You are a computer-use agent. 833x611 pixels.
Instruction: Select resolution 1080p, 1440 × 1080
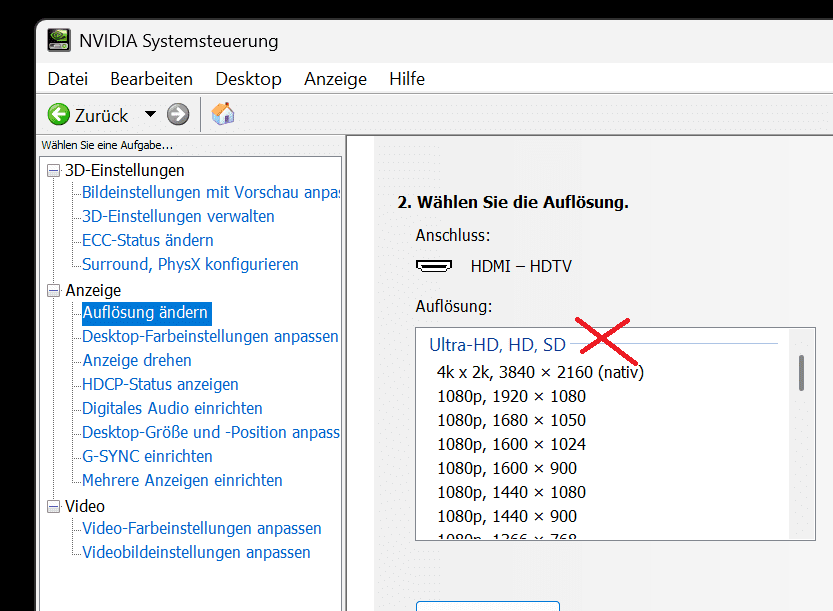tap(511, 492)
